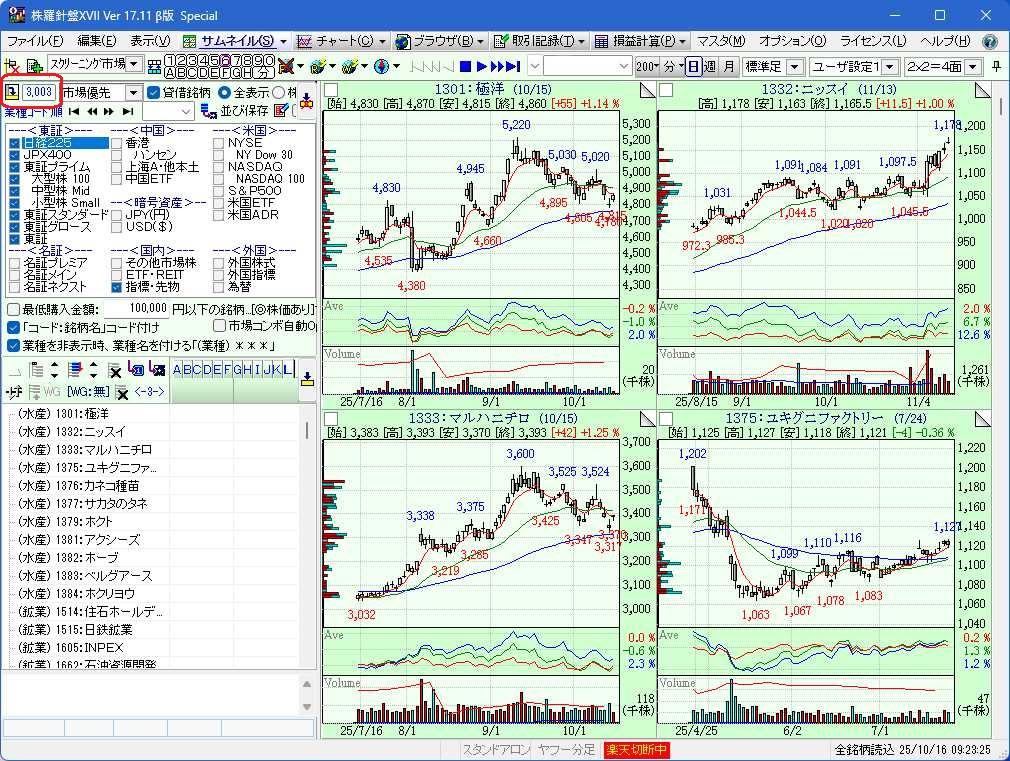Click the add document green plus icon

point(35,66)
